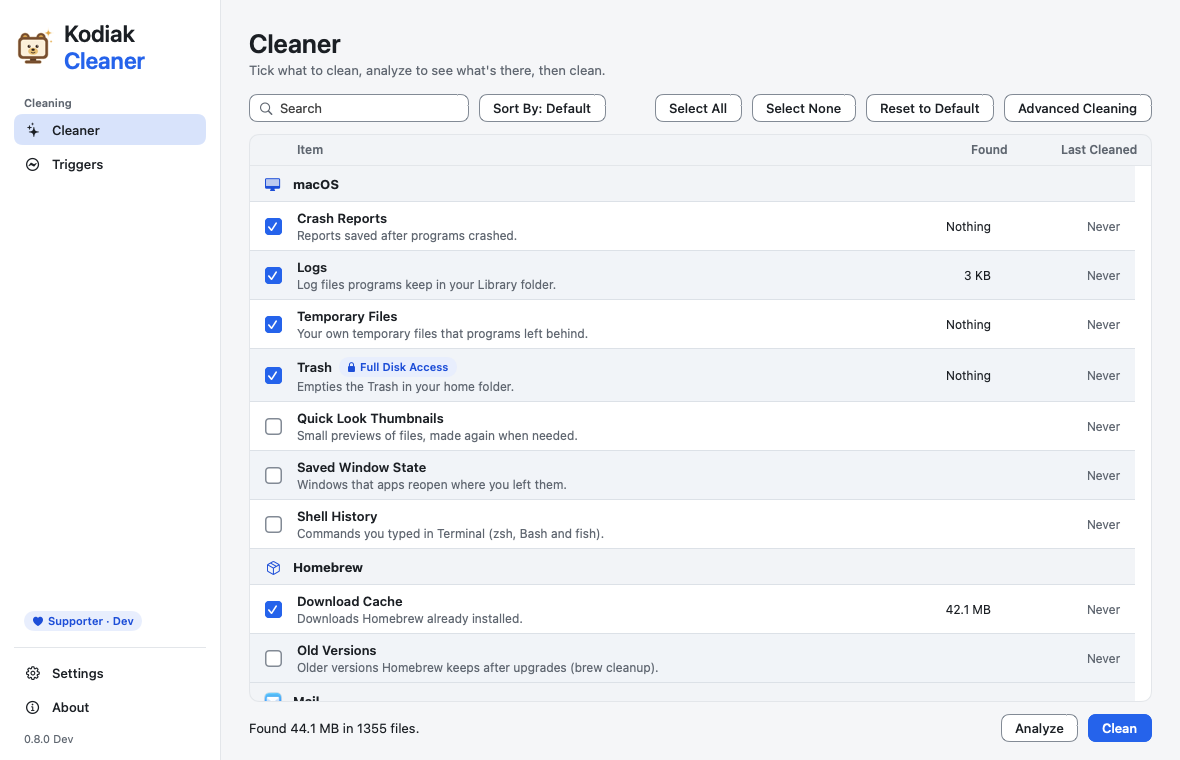Enable the Quick Look Thumbnails checkbox
This screenshot has height=760, width=1180.
273,427
